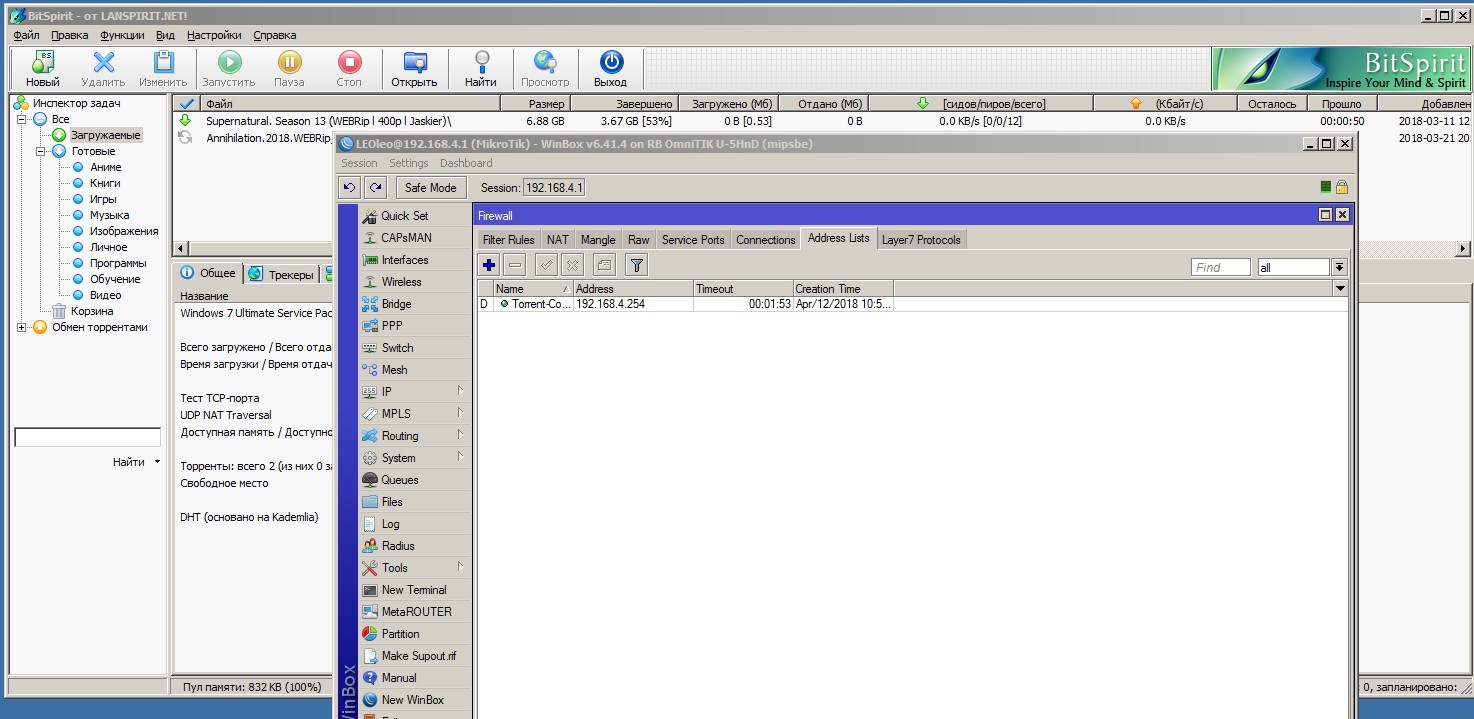Image resolution: width=1474 pixels, height=719 pixels.
Task: Open the Настройки menu in BitSpirit
Action: tap(214, 35)
